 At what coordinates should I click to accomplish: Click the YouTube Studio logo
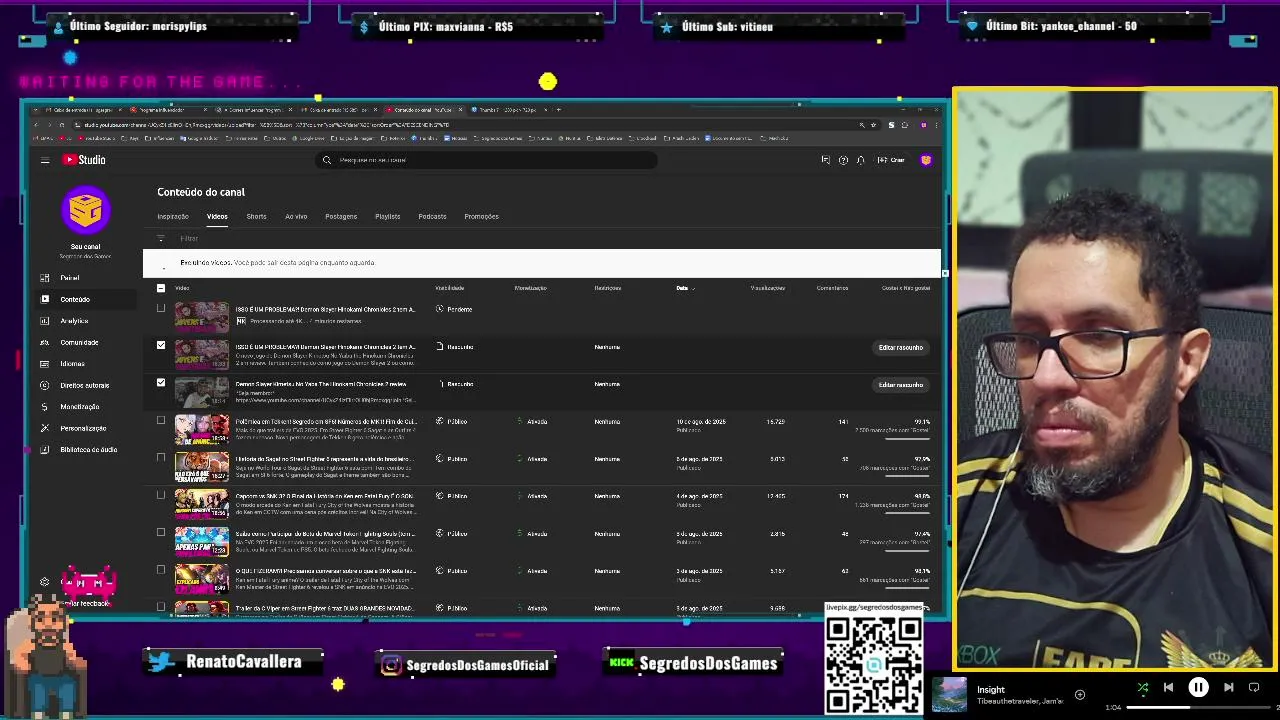click(x=84, y=160)
